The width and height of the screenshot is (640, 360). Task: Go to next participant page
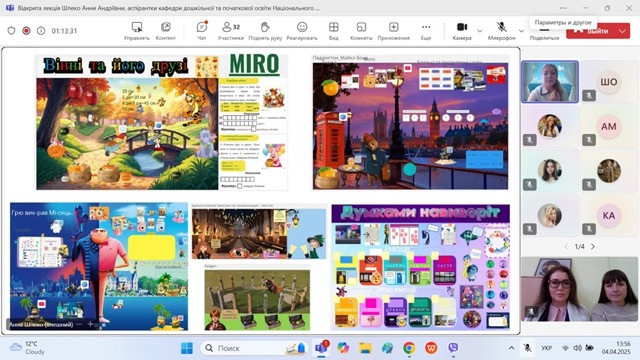(593, 247)
